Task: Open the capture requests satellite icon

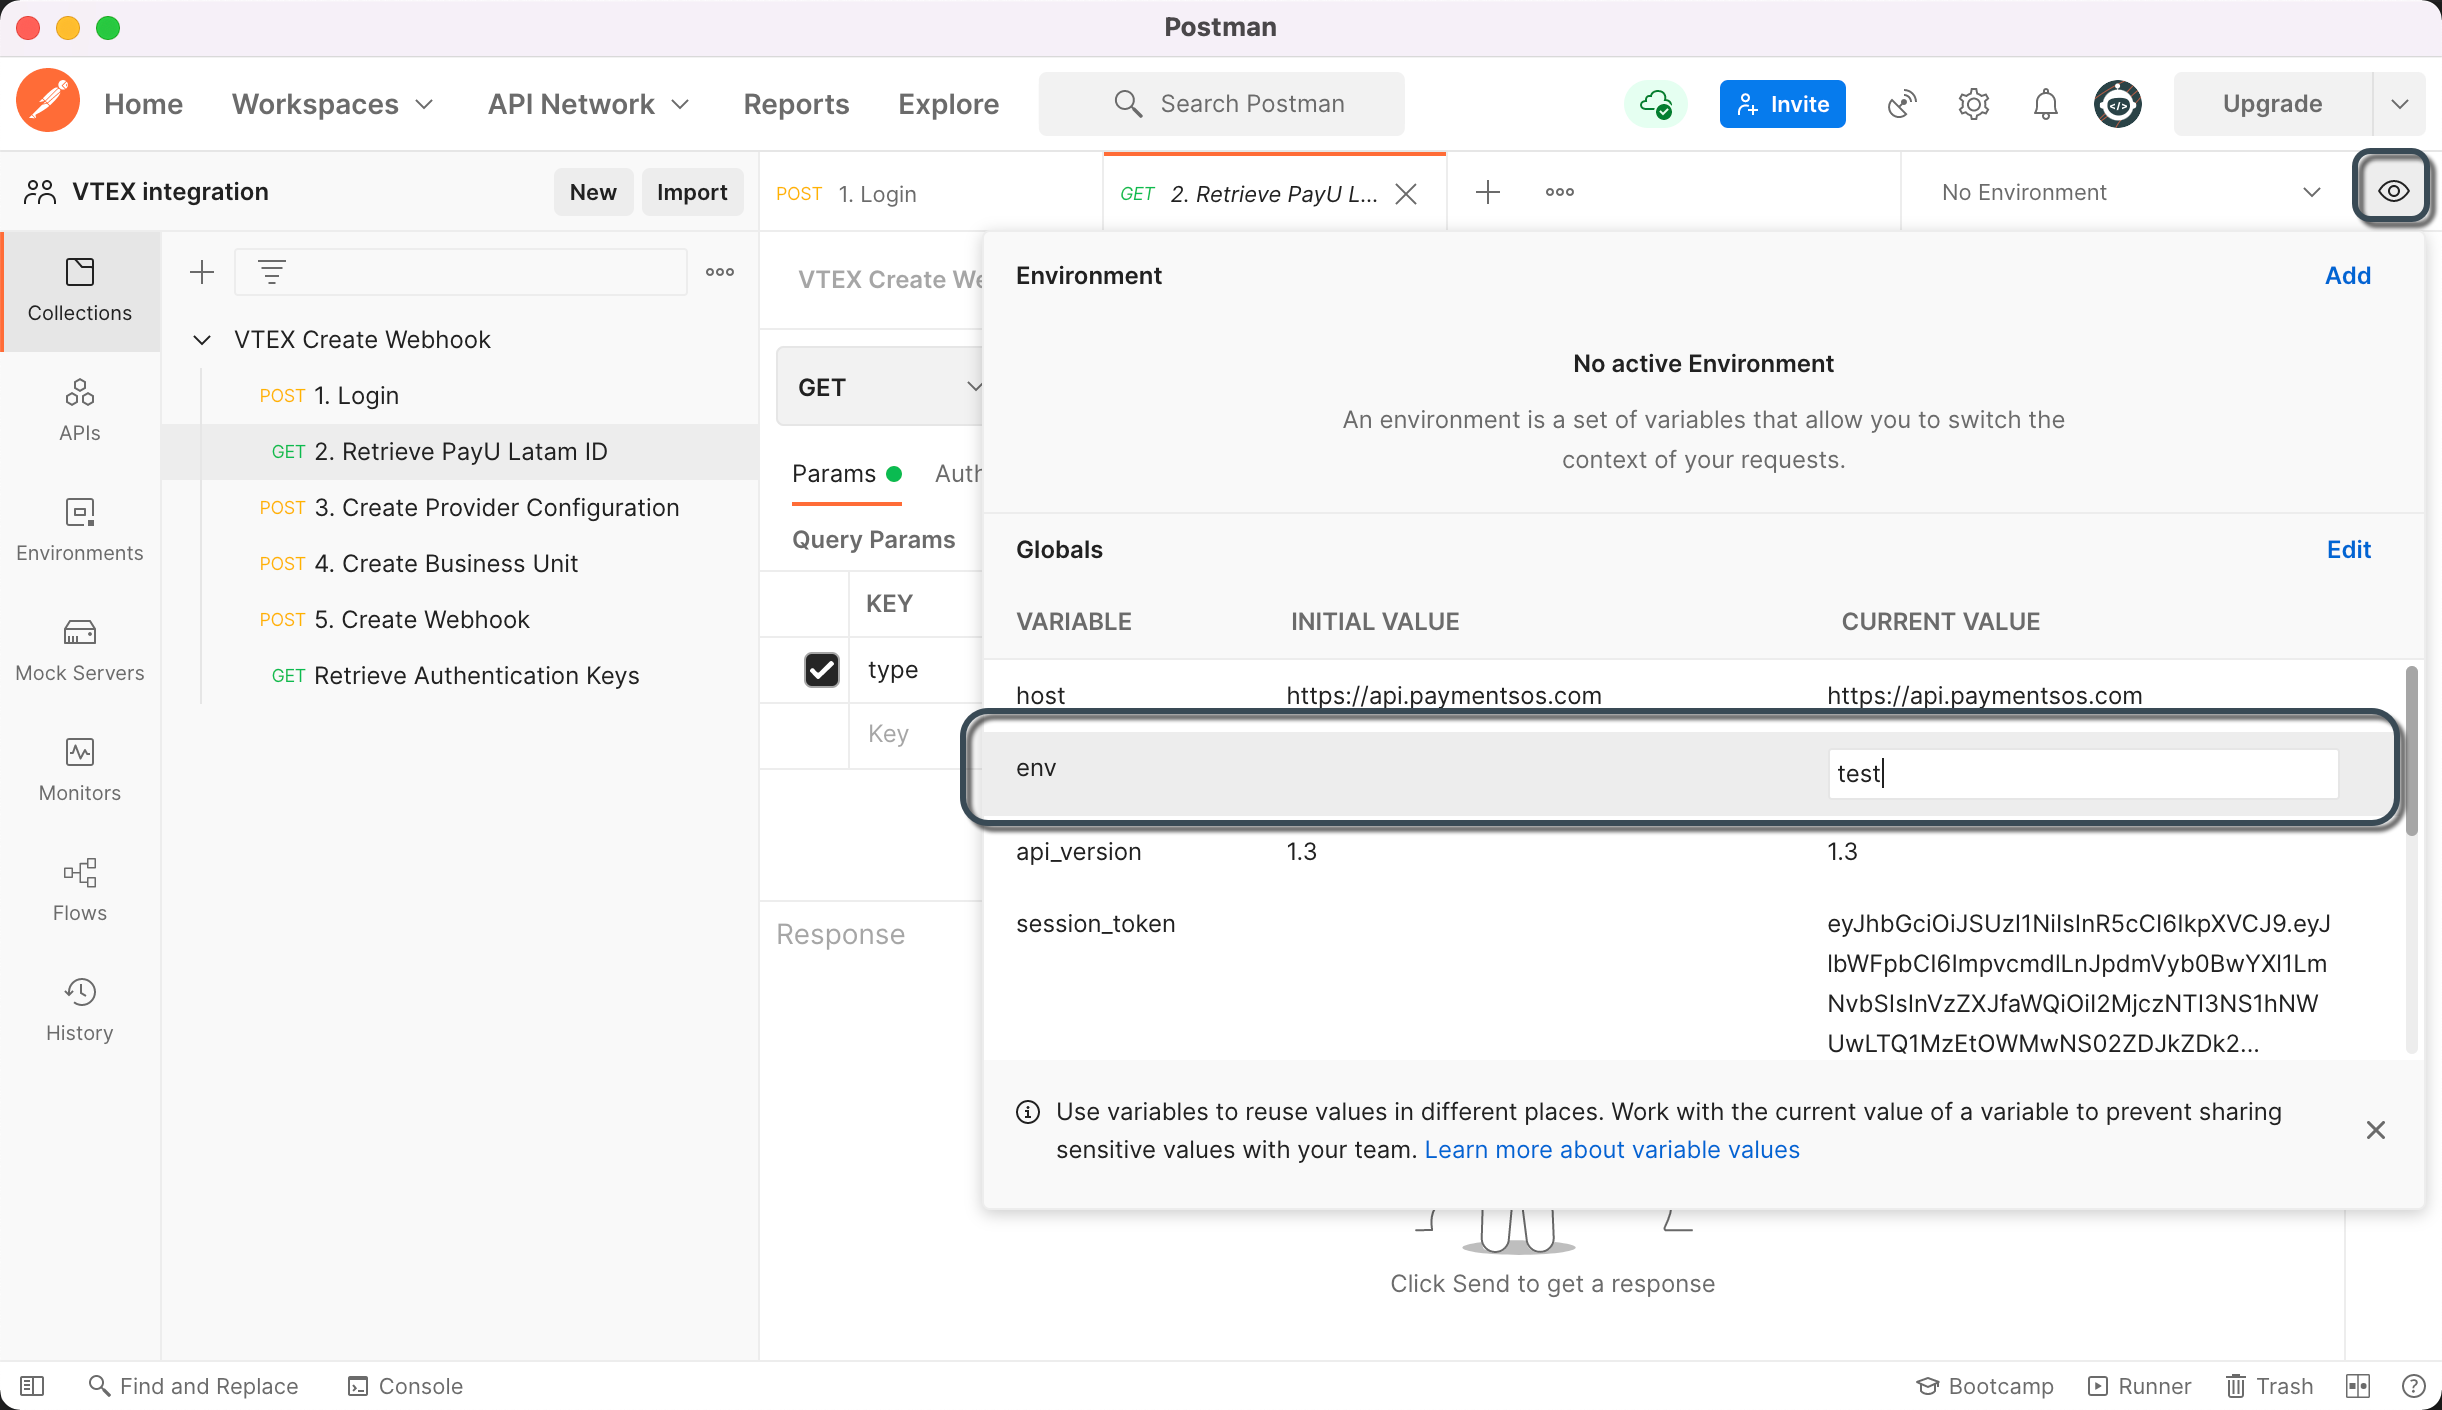Action: (1901, 104)
